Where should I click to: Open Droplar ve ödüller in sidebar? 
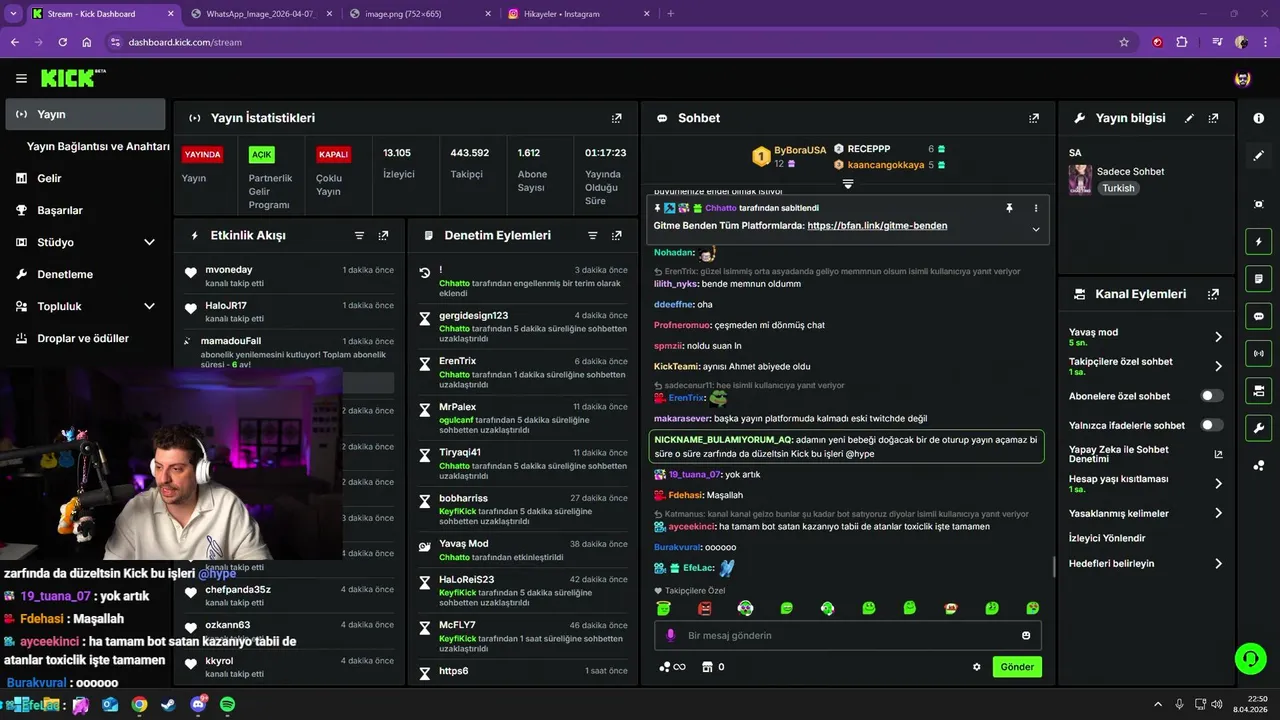(85, 338)
